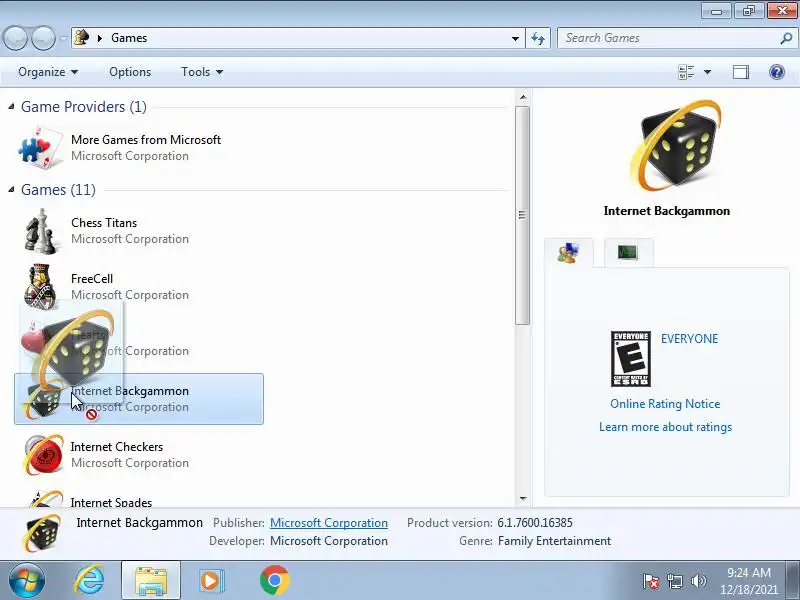This screenshot has width=800, height=600.
Task: Collapse the Game Providers group
Action: [x=11, y=107]
